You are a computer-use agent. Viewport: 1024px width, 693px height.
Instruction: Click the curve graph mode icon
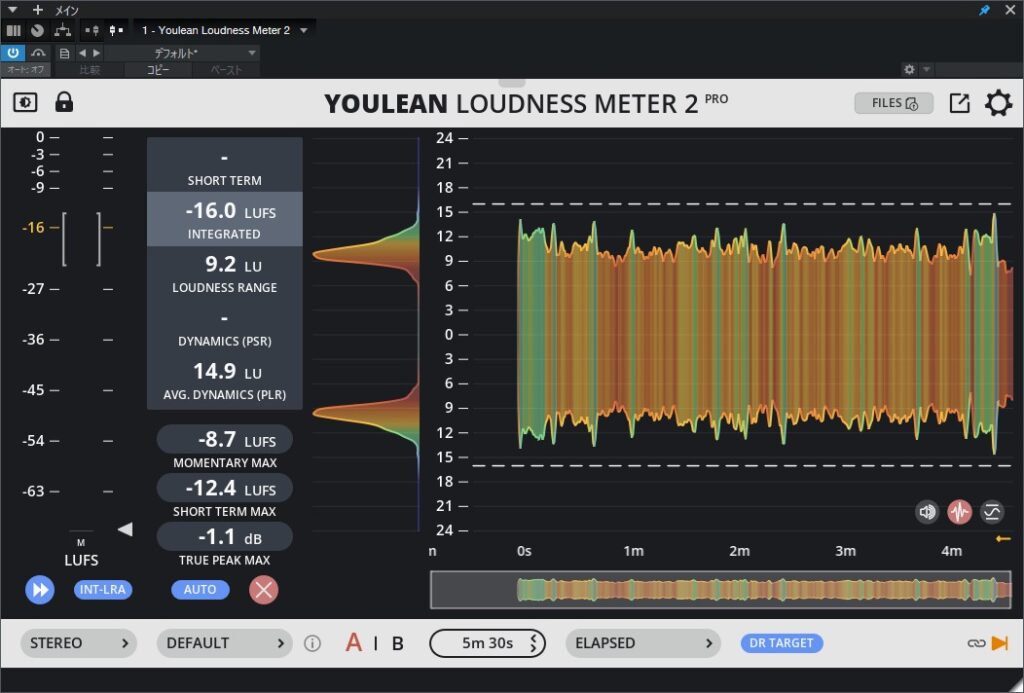pos(992,512)
